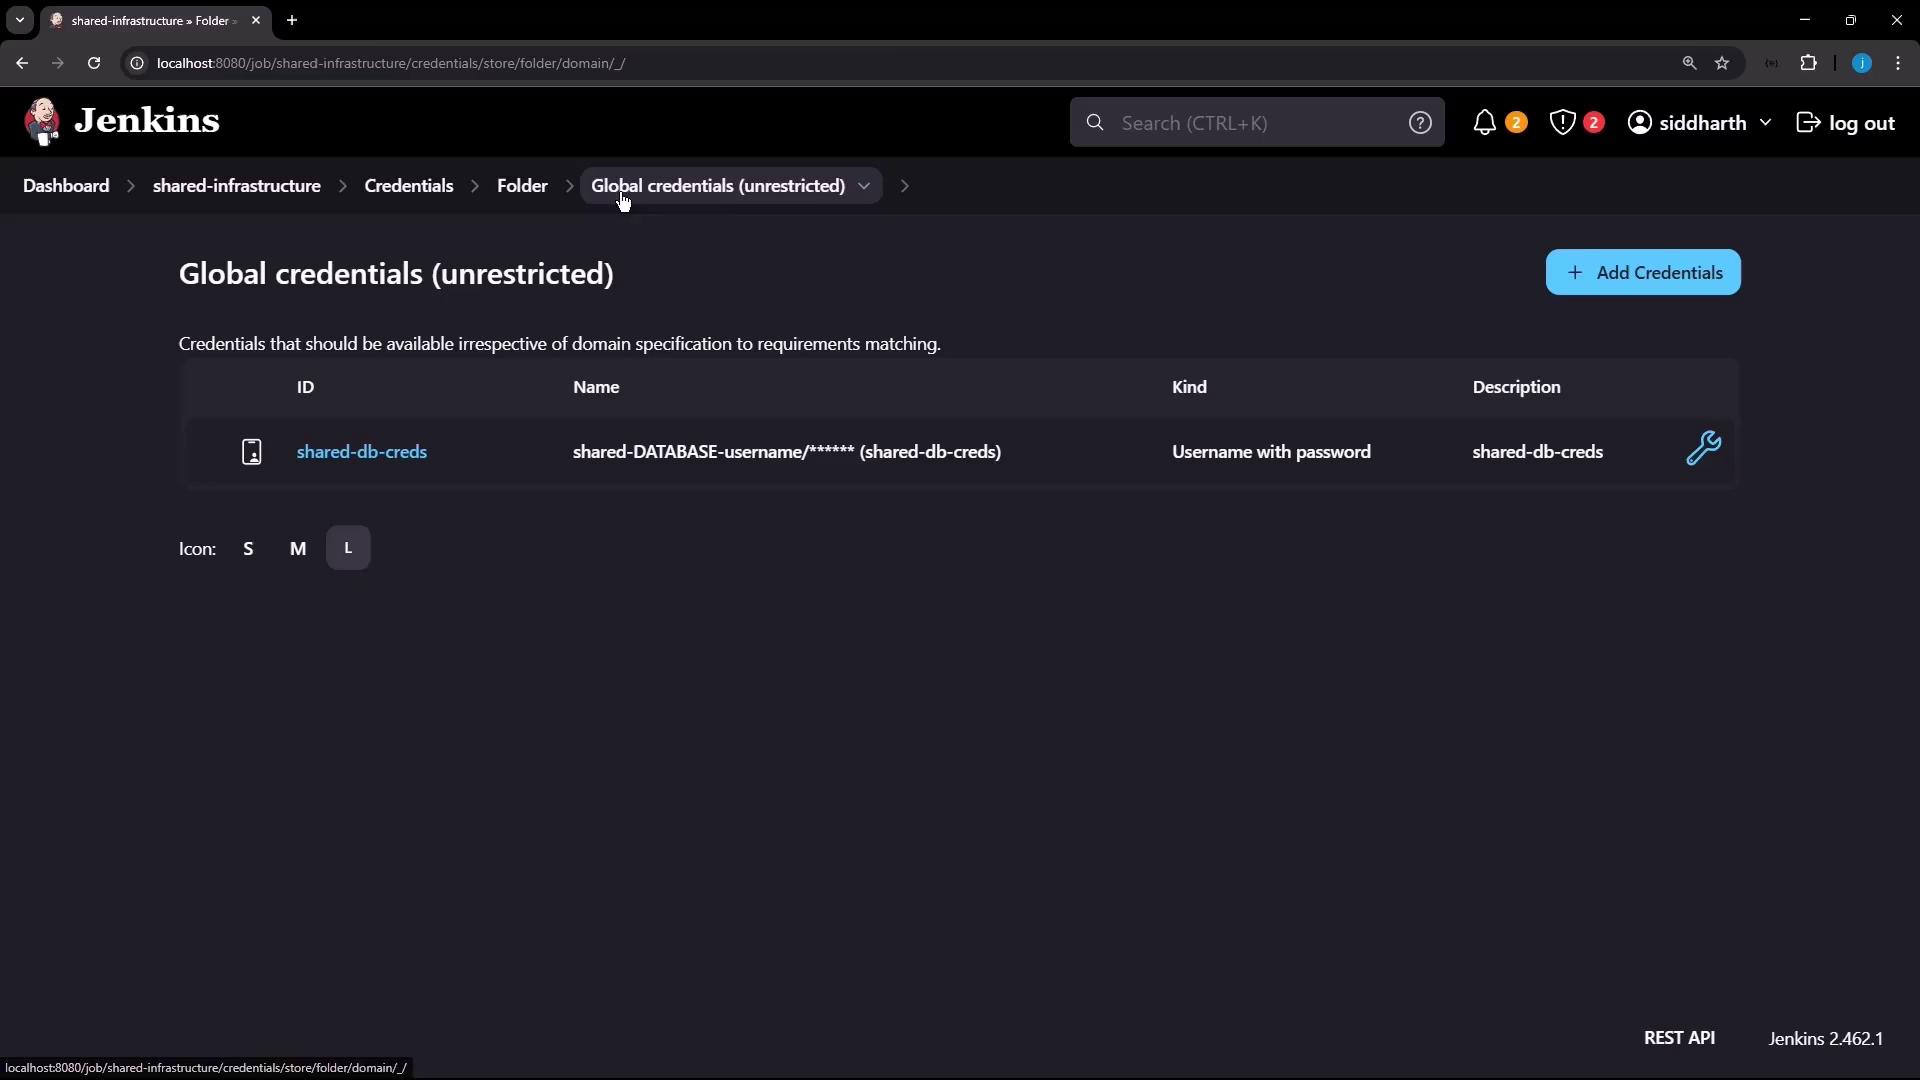Viewport: 1920px width, 1080px height.
Task: Log out of Jenkins
Action: click(x=1846, y=123)
